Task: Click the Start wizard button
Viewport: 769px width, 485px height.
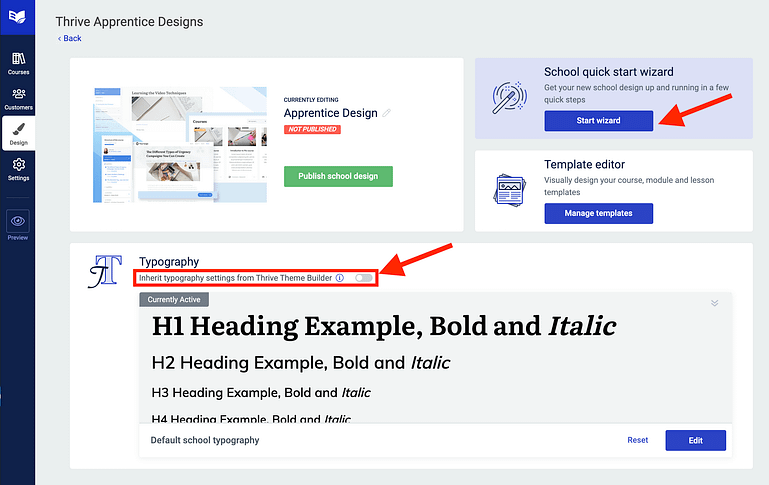Action: point(598,121)
